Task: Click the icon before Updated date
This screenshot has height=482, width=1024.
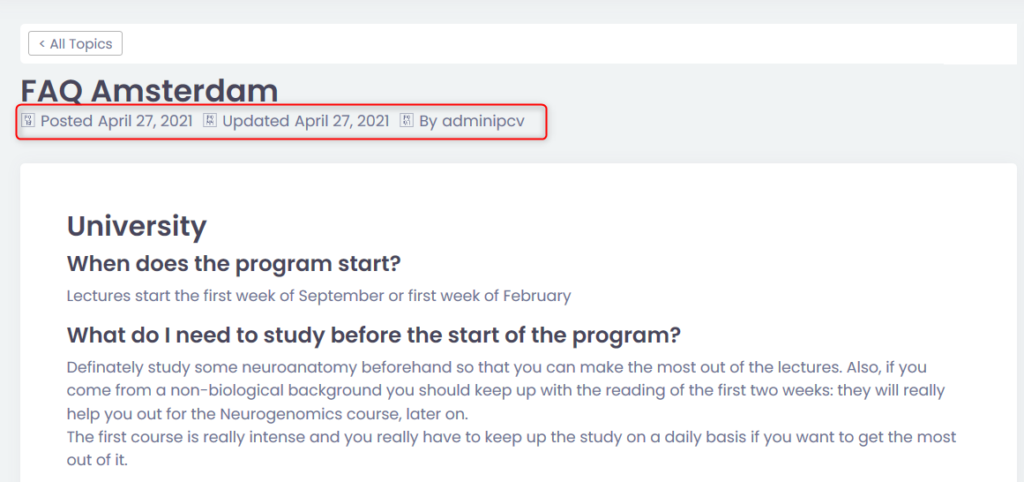Action: pyautogui.click(x=210, y=120)
